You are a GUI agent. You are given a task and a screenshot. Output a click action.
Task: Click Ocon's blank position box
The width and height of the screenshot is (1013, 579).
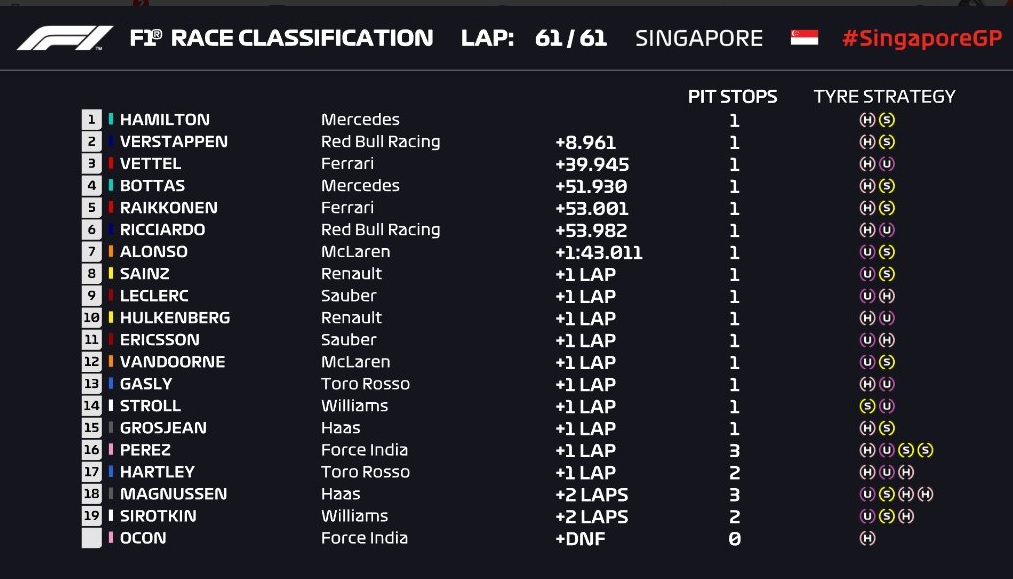pos(92,538)
